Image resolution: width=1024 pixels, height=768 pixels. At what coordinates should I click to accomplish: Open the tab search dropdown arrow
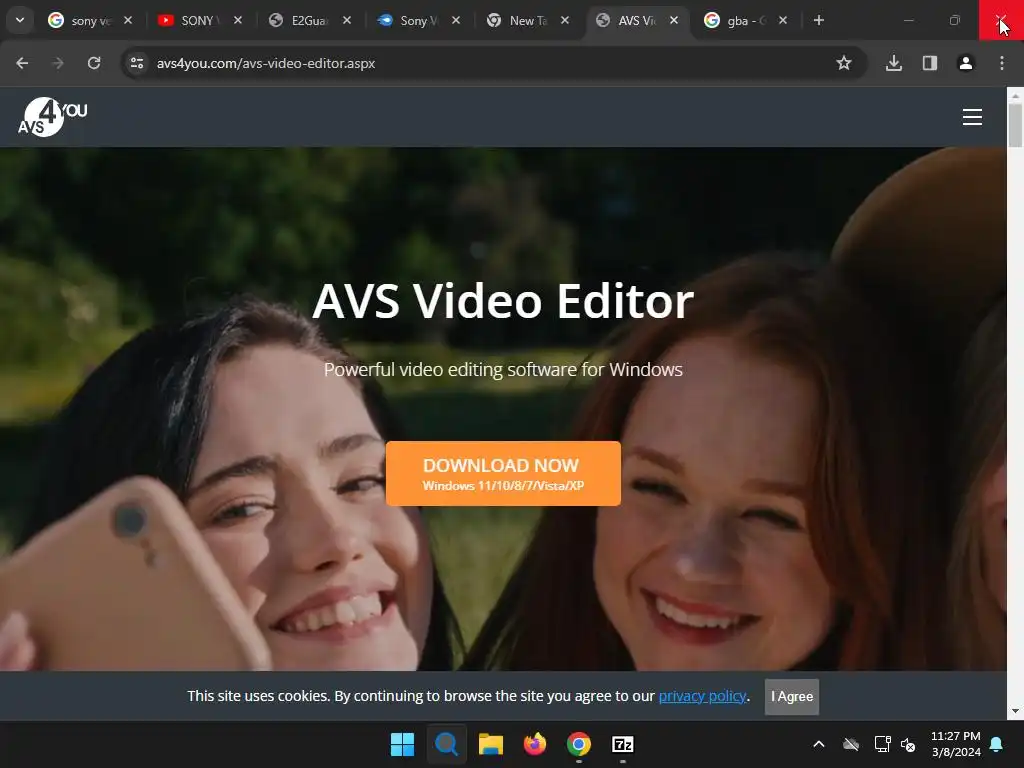pos(20,20)
